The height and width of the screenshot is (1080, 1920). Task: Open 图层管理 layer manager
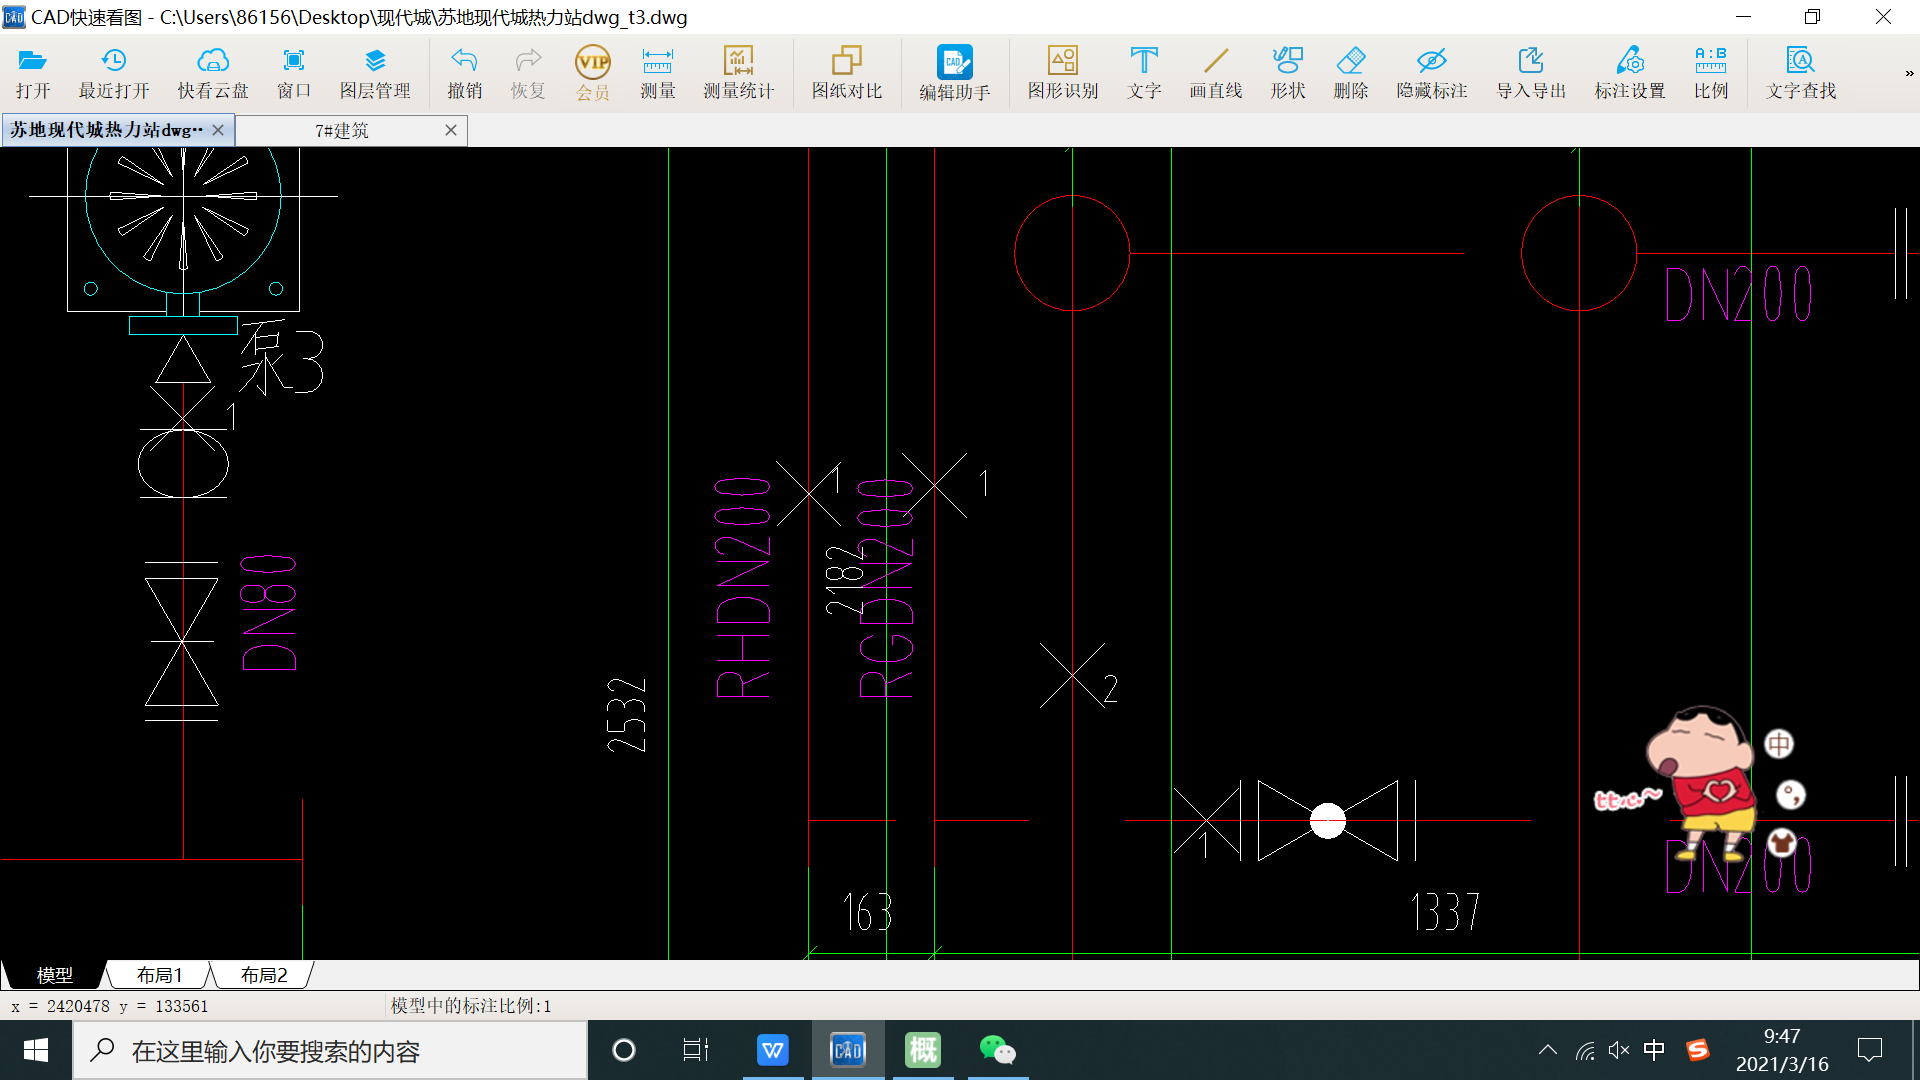click(x=375, y=74)
